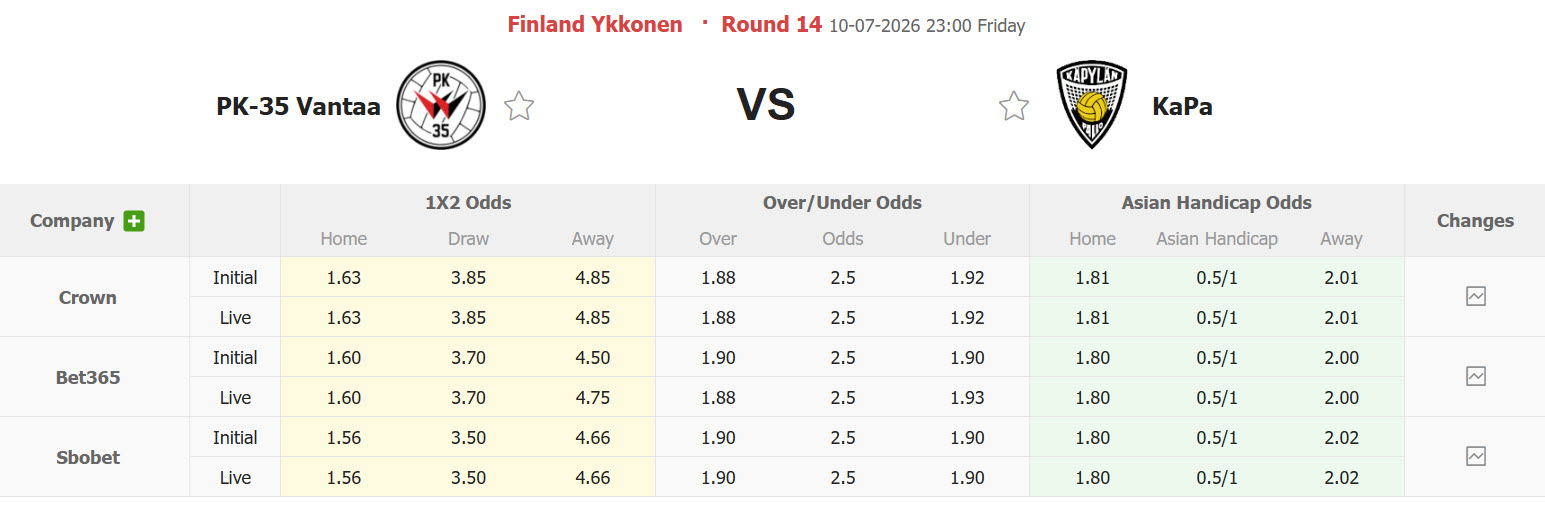Click Crown initial home odds 1.63

[x=344, y=278]
